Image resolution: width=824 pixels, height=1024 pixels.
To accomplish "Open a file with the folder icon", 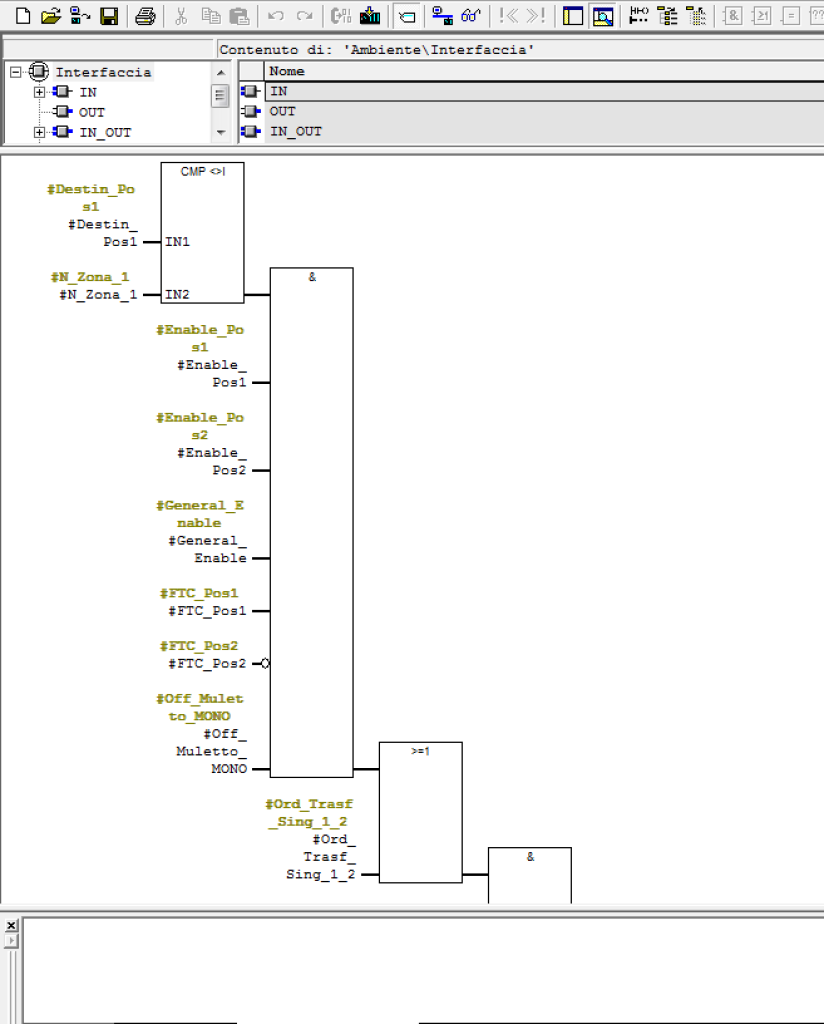I will (x=50, y=16).
